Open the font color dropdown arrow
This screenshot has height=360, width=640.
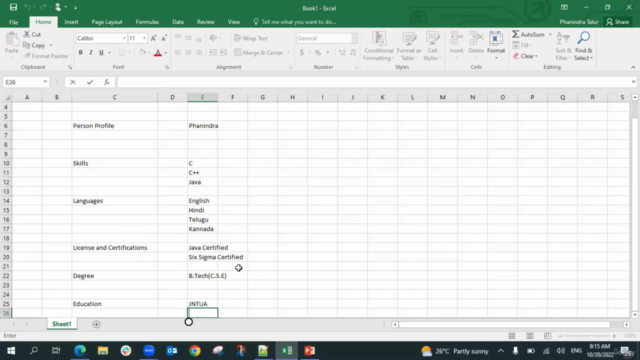165,53
